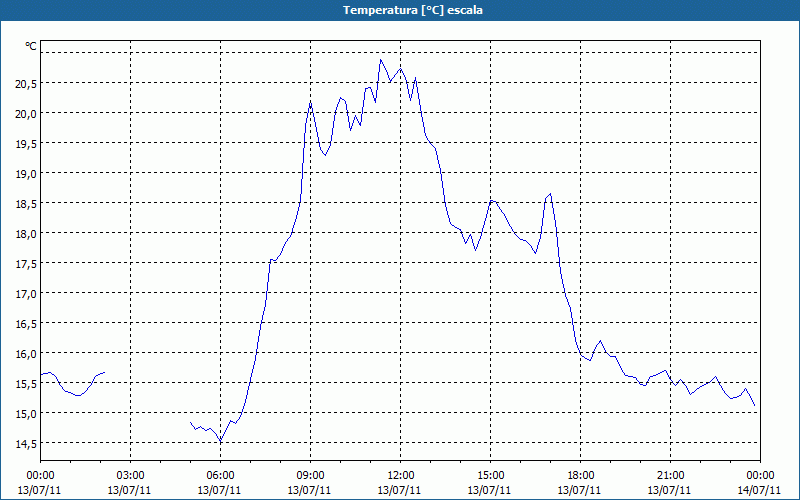Click the 09:00 time axis label

tap(310, 476)
